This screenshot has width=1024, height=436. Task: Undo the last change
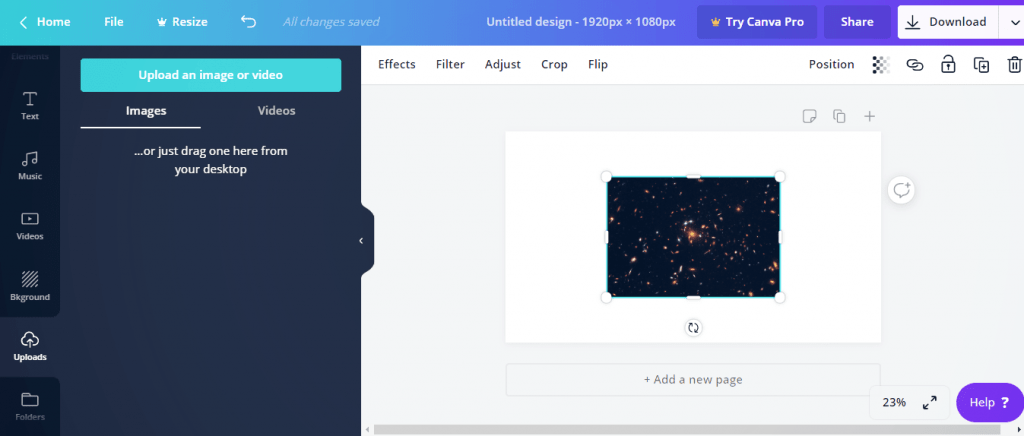[248, 22]
